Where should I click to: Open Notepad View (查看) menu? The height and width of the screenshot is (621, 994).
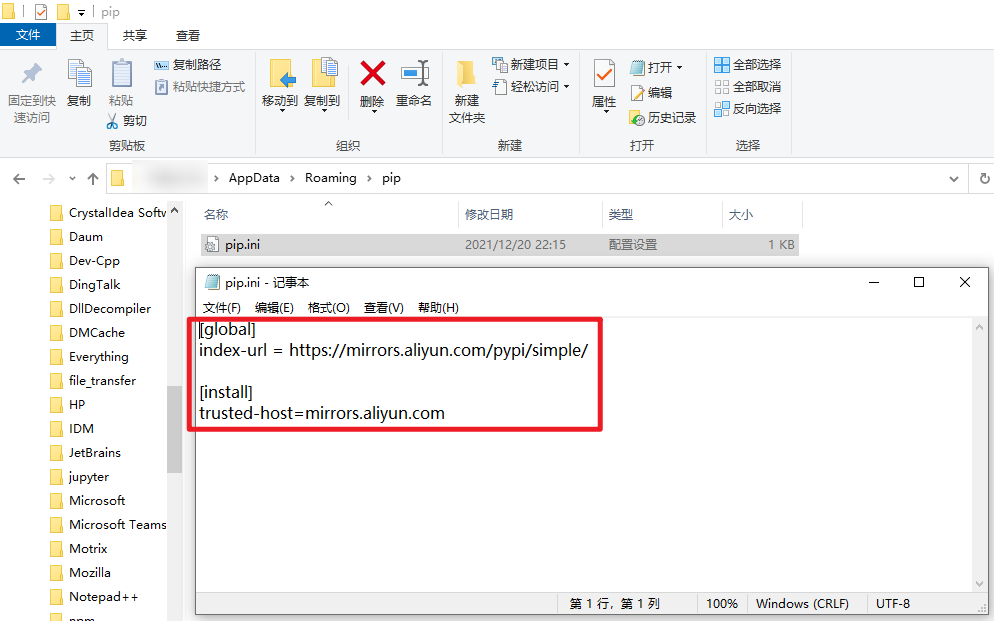pyautogui.click(x=384, y=308)
